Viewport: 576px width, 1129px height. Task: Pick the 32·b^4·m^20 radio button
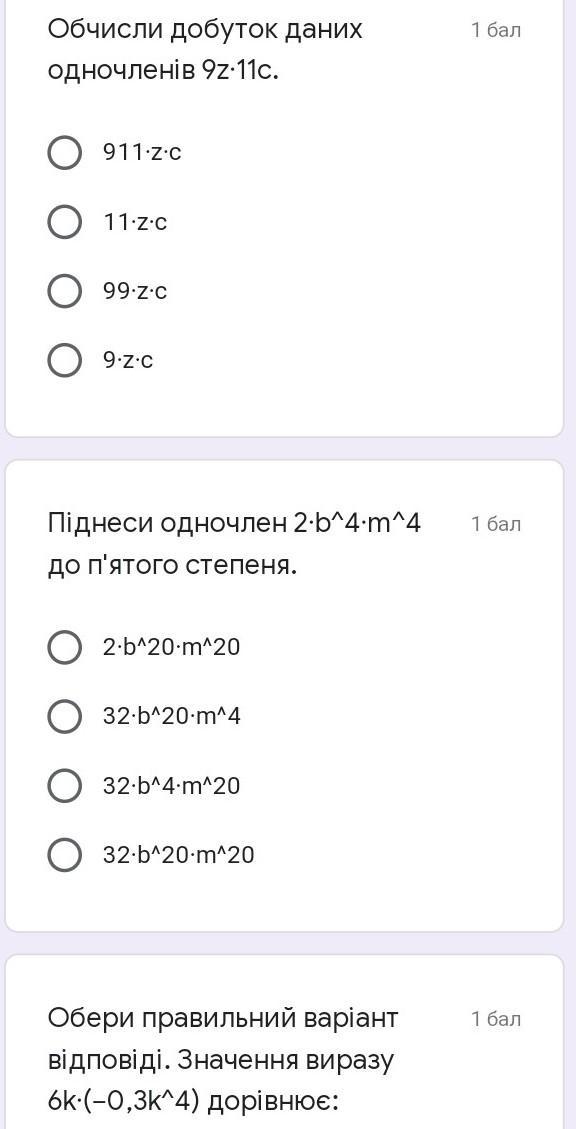coord(64,786)
